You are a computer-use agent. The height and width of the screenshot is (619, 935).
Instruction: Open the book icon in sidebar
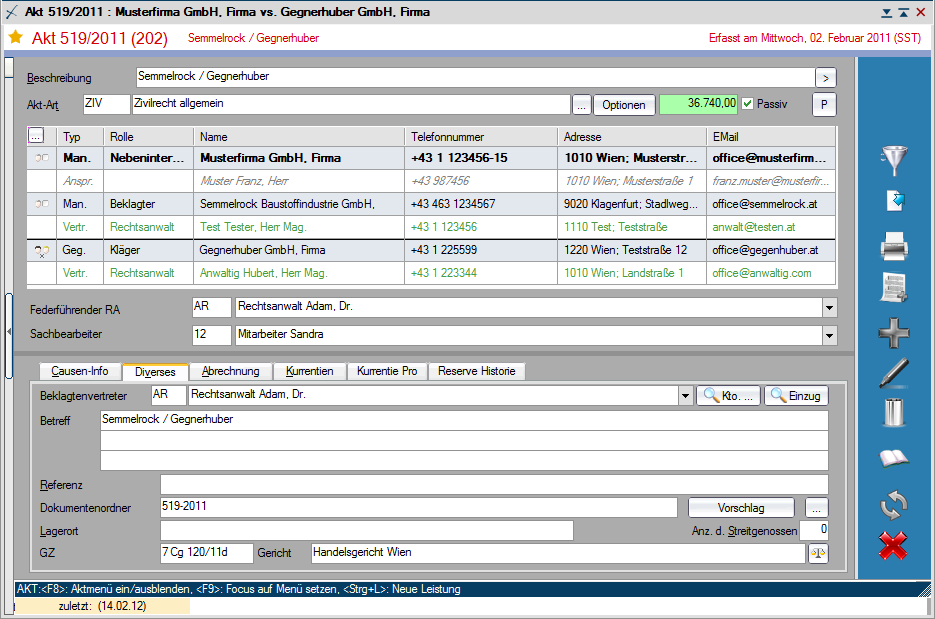coord(893,459)
